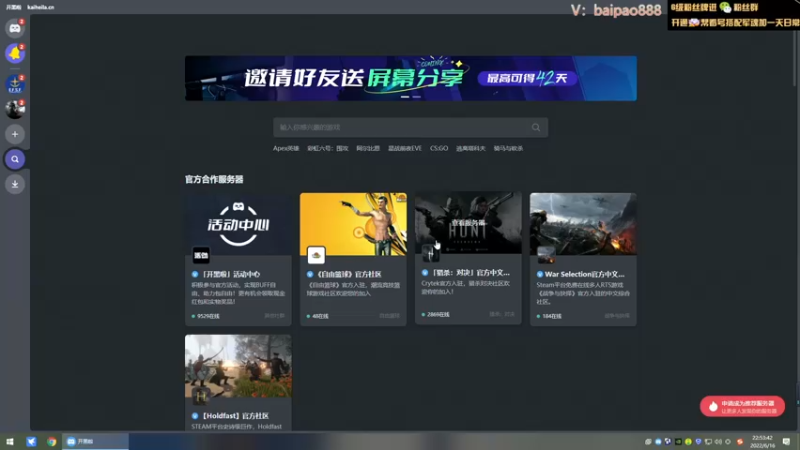
Task: Open the Windows Start button
Action: point(10,441)
